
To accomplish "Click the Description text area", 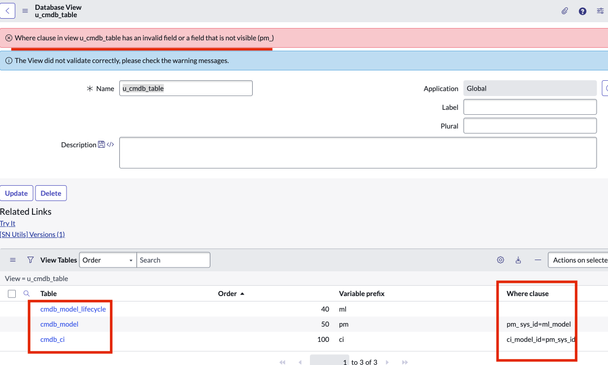I will click(x=358, y=152).
